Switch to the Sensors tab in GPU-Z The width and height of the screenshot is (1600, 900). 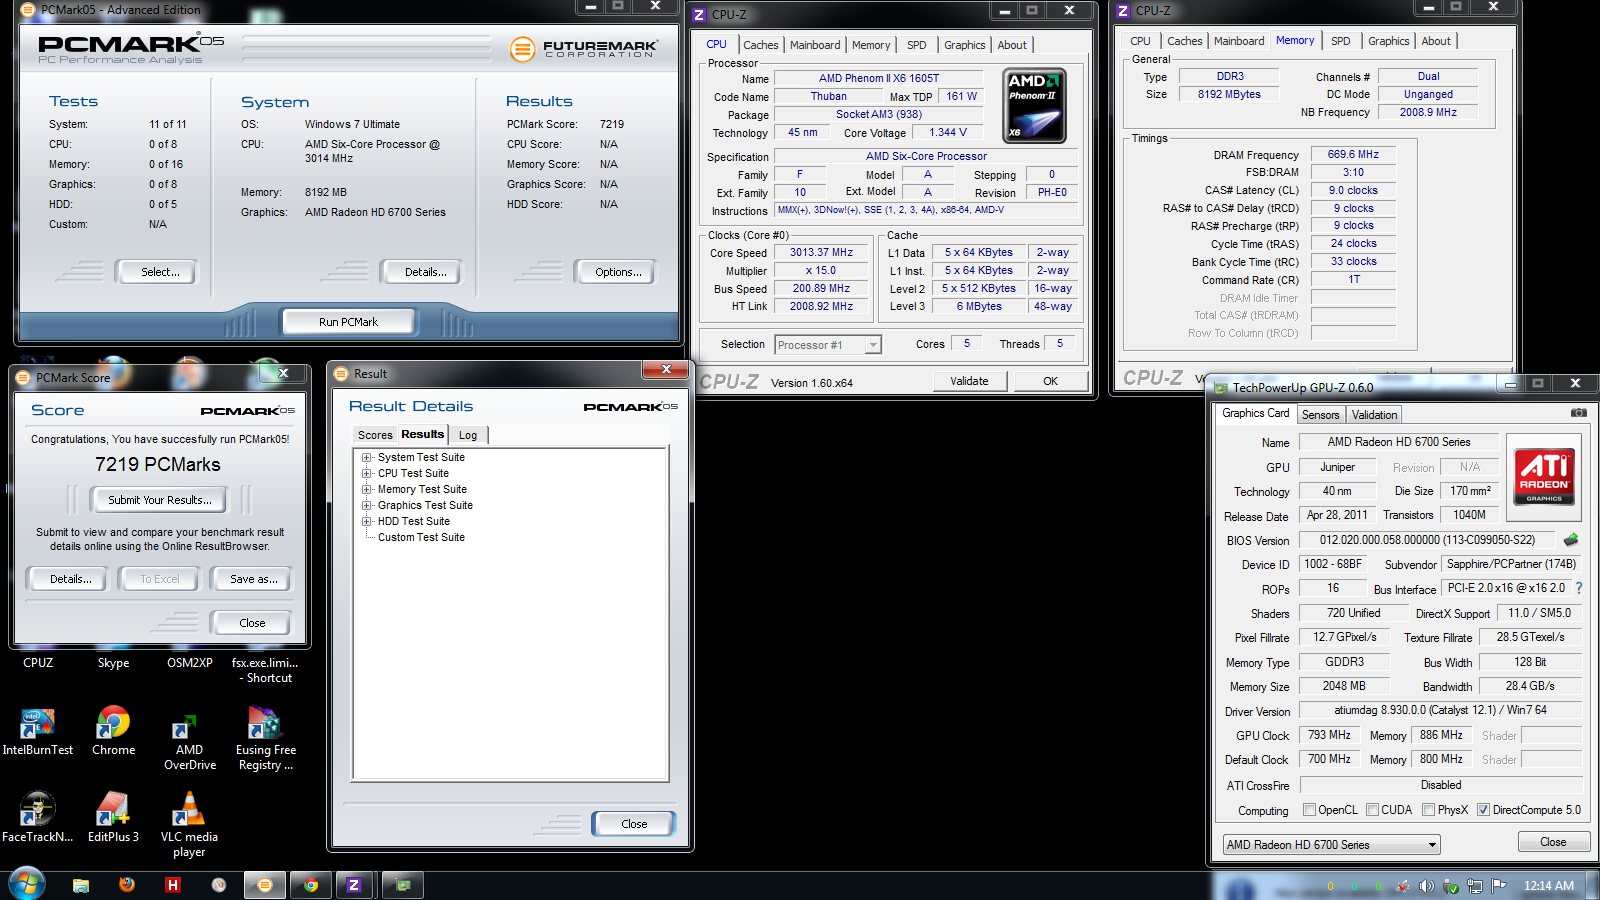[x=1320, y=415]
